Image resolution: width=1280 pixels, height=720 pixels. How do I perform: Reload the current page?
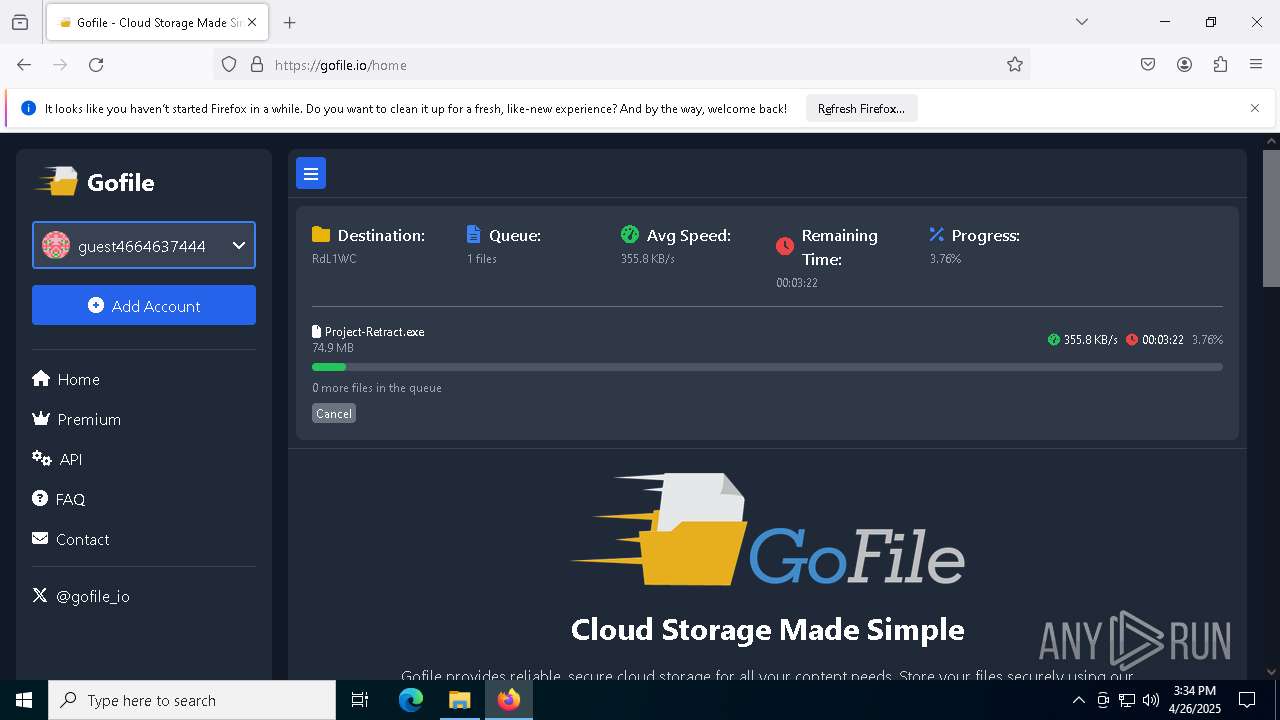click(96, 65)
